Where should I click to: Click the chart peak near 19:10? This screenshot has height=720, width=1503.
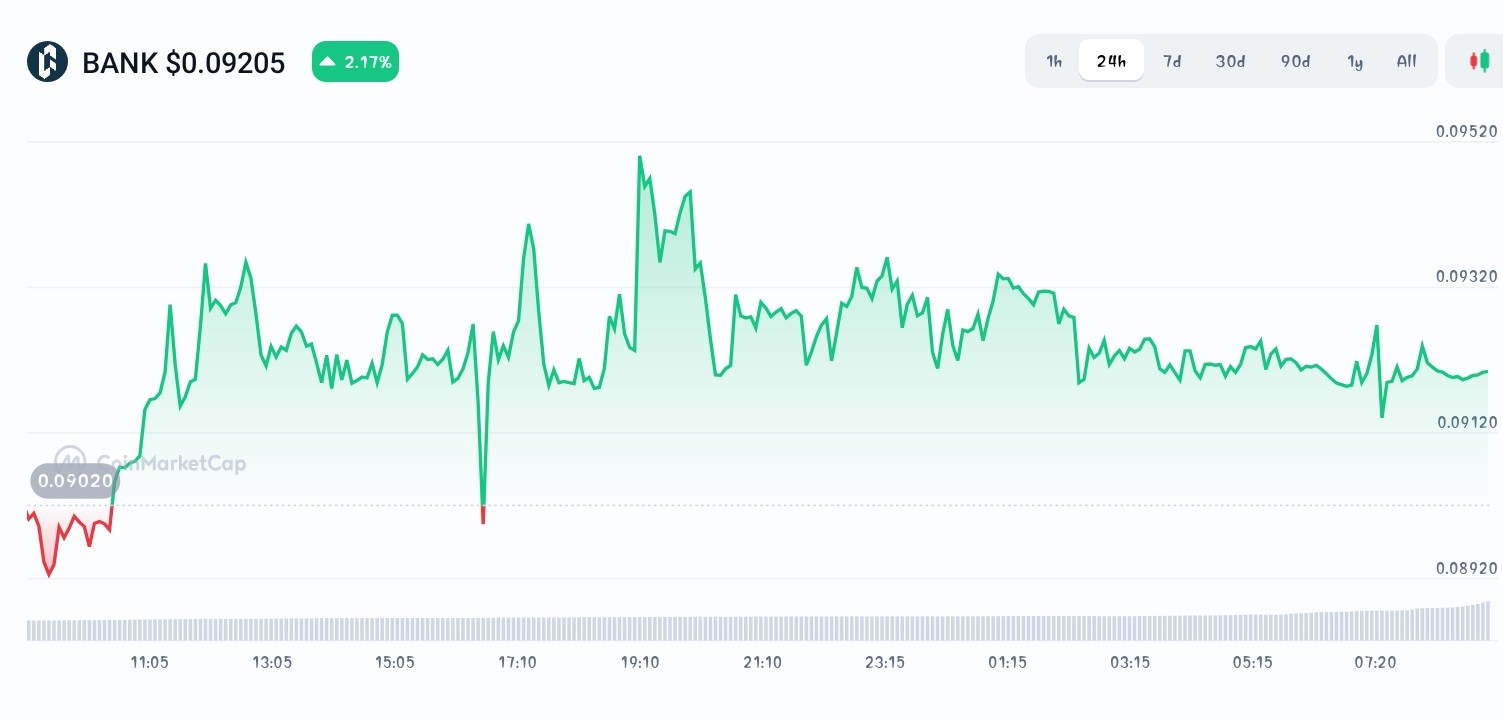[639, 157]
